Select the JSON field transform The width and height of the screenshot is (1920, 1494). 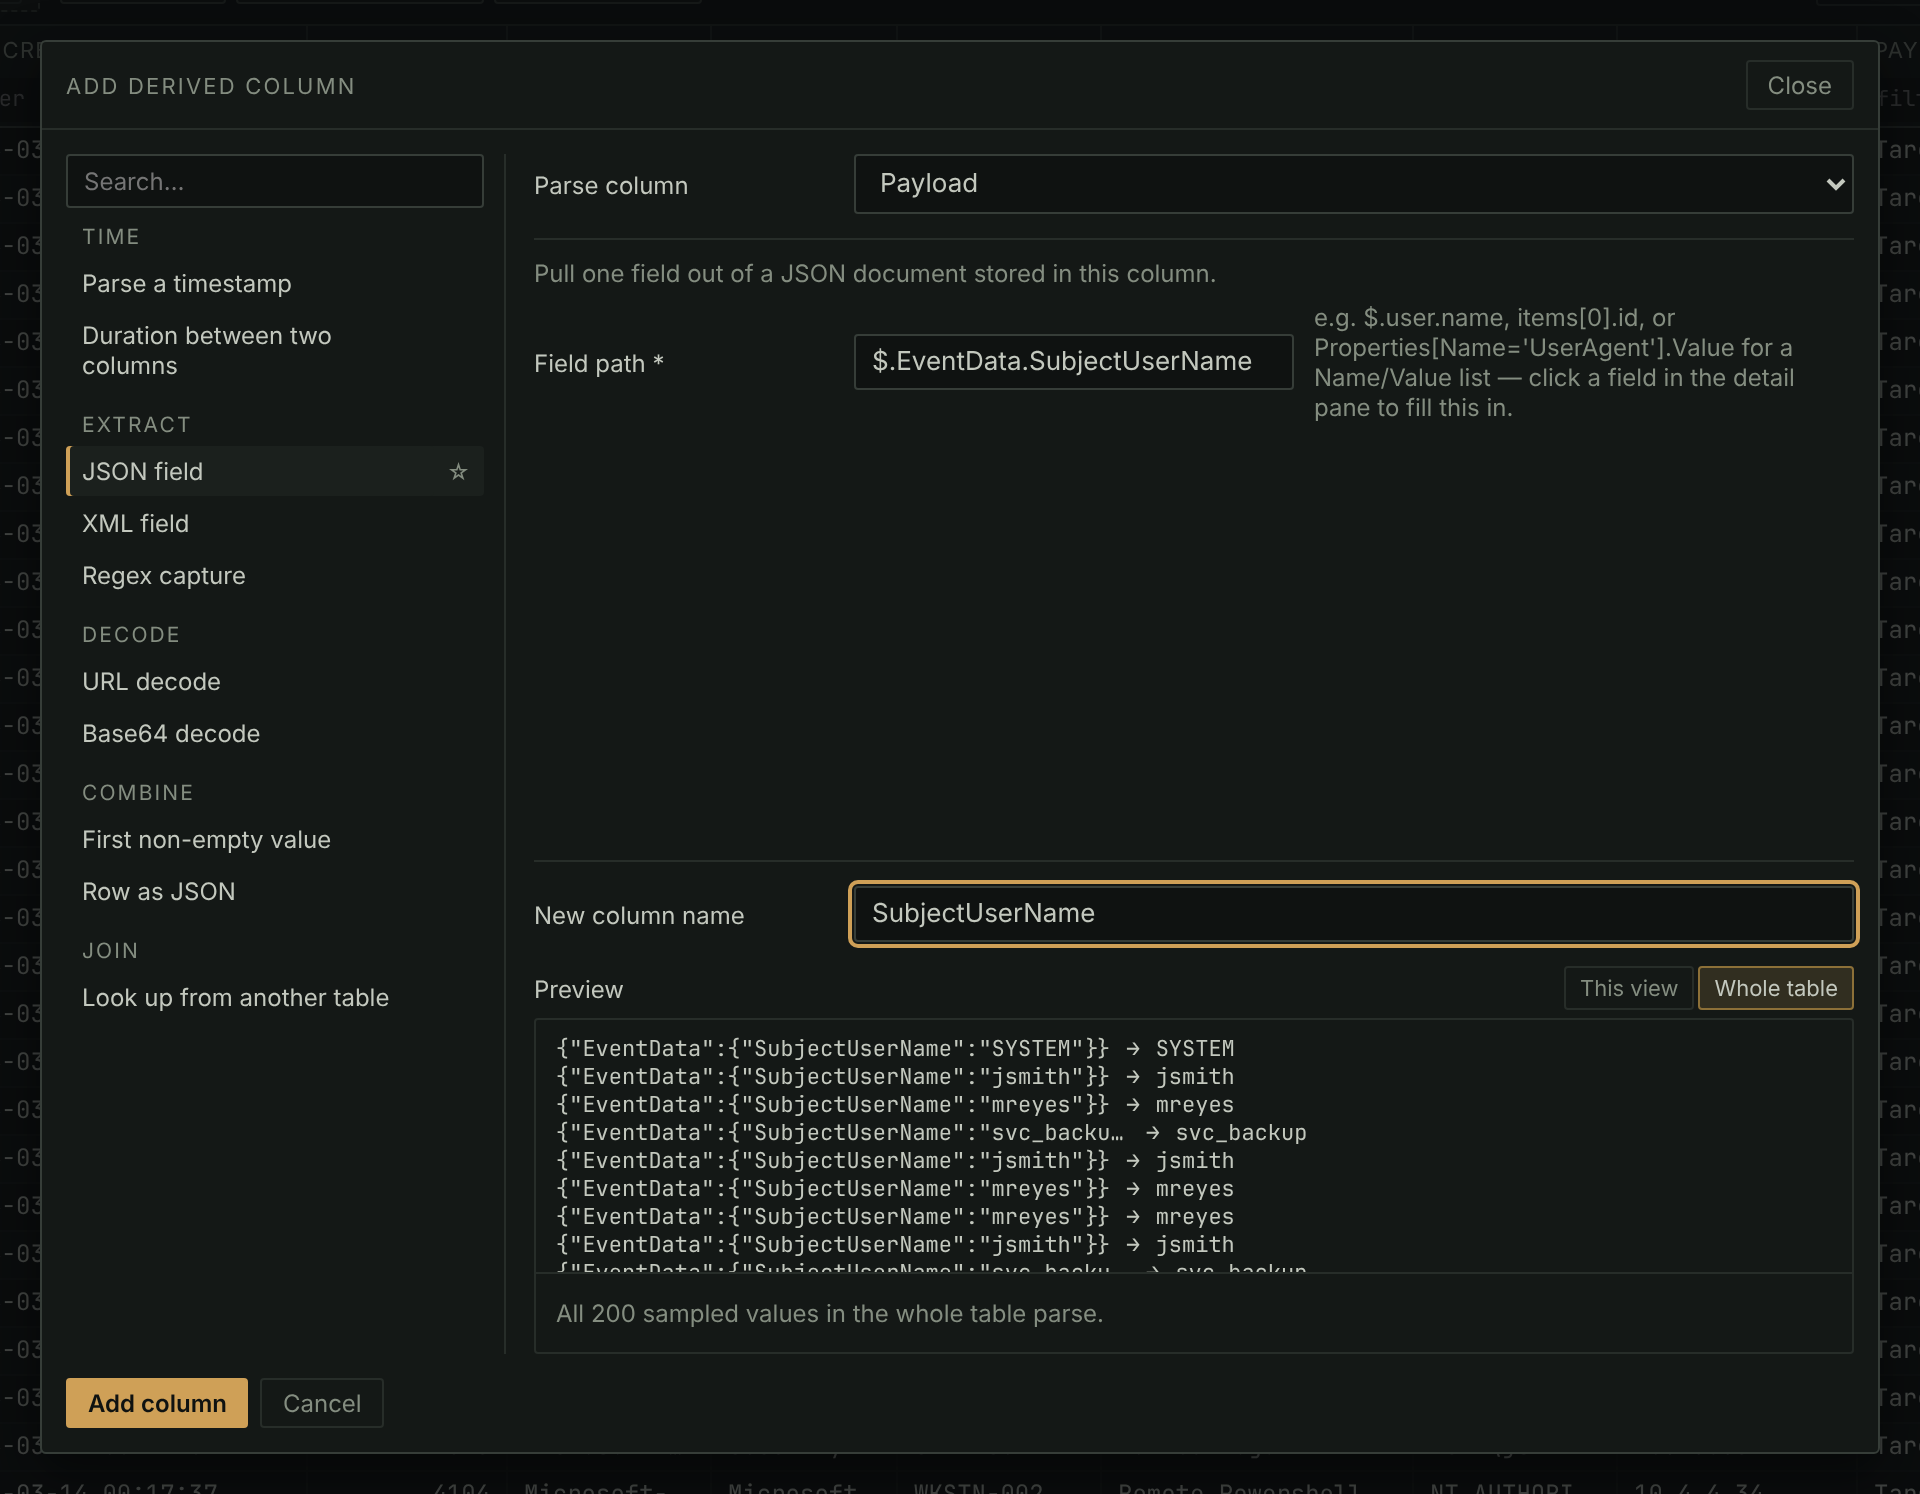[x=275, y=471]
